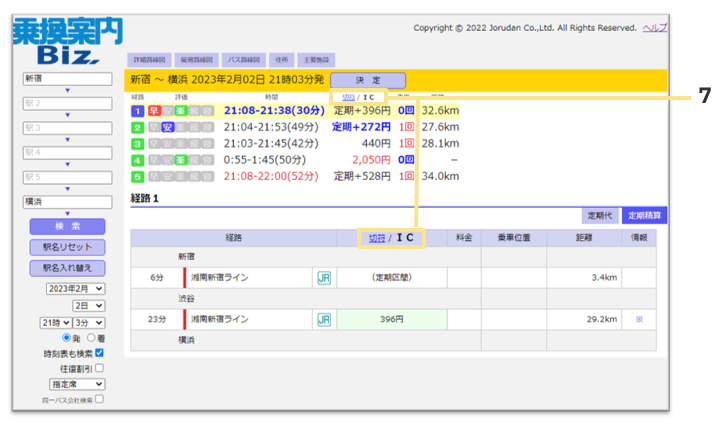
Task: Click JR icon in 新宿 to 渋谷 row
Action: [x=323, y=277]
